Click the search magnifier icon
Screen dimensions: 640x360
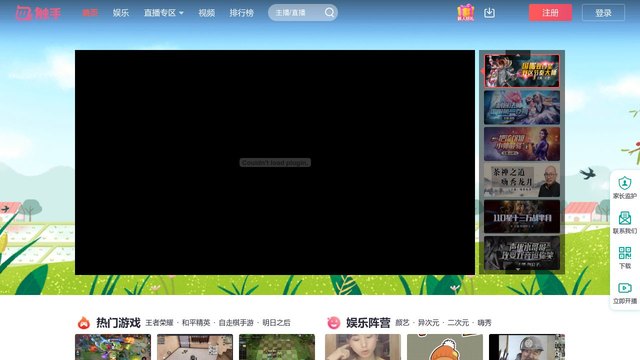click(x=329, y=13)
